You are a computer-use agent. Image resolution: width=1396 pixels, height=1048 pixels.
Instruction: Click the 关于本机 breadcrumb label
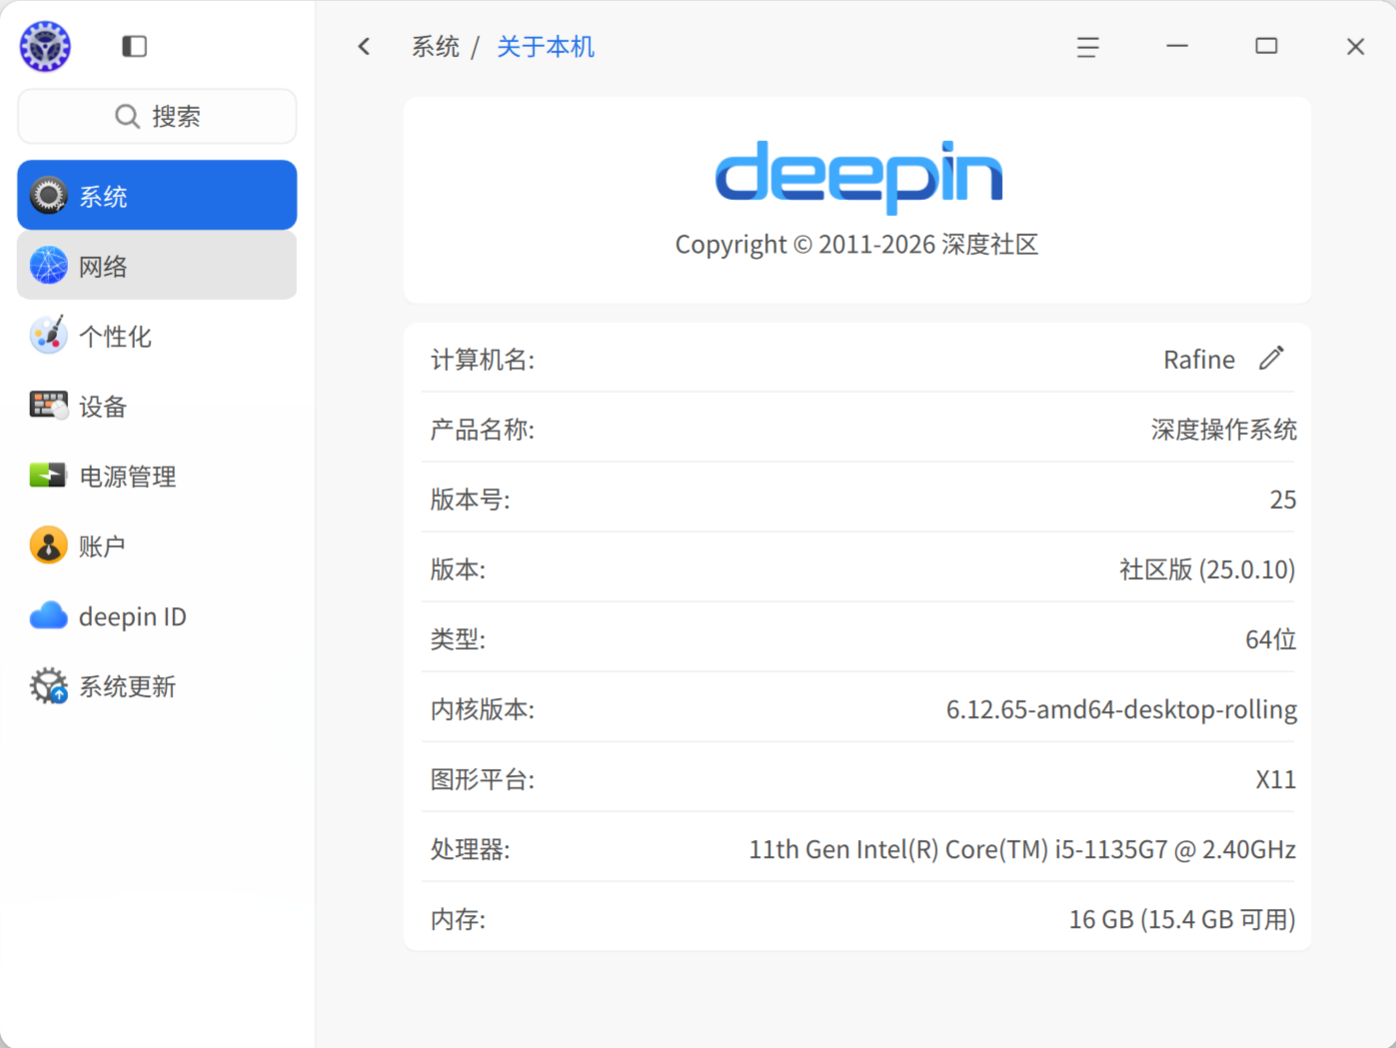coord(545,46)
